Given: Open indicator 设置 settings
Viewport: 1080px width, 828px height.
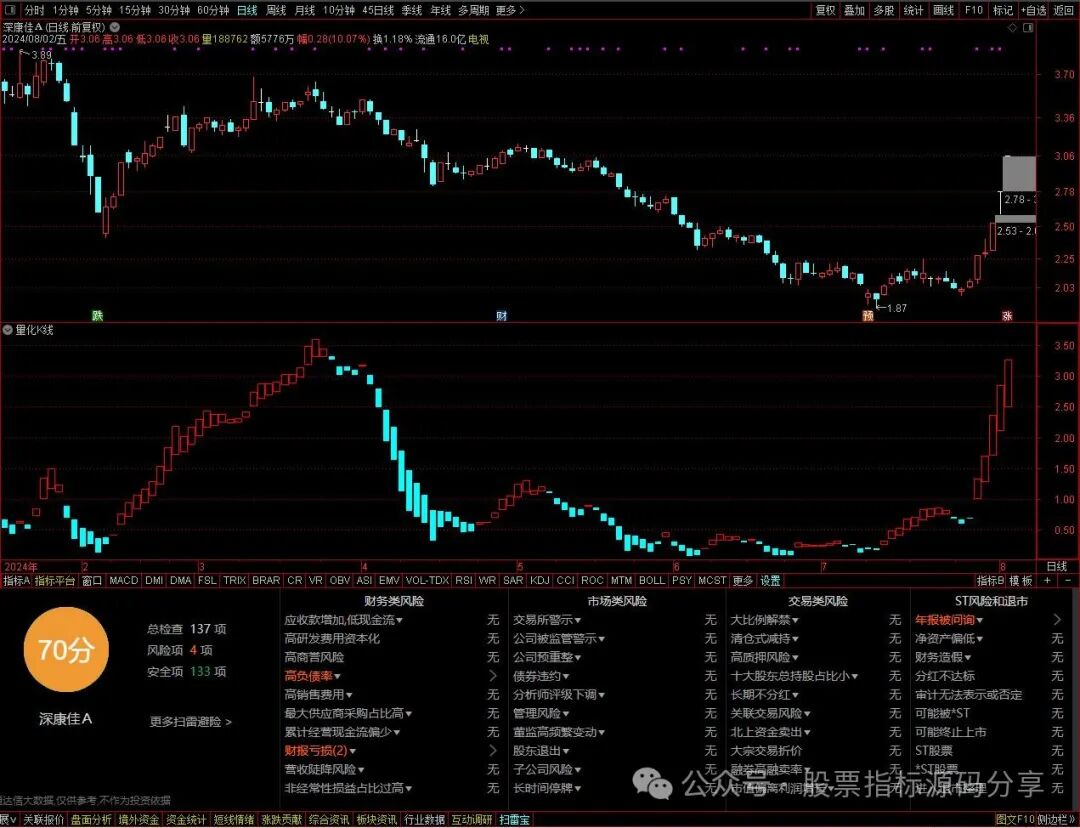Looking at the screenshot, I should 771,581.
